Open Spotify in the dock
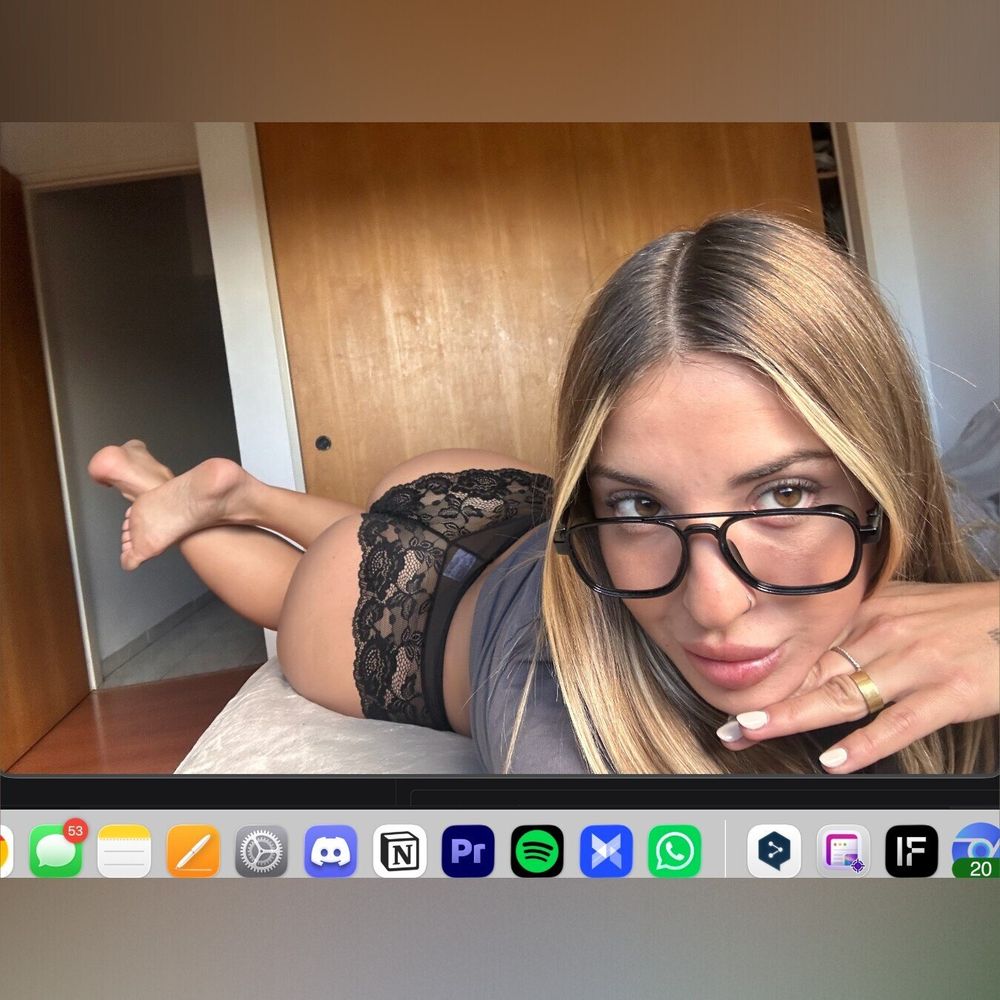The image size is (1000, 1000). click(537, 851)
